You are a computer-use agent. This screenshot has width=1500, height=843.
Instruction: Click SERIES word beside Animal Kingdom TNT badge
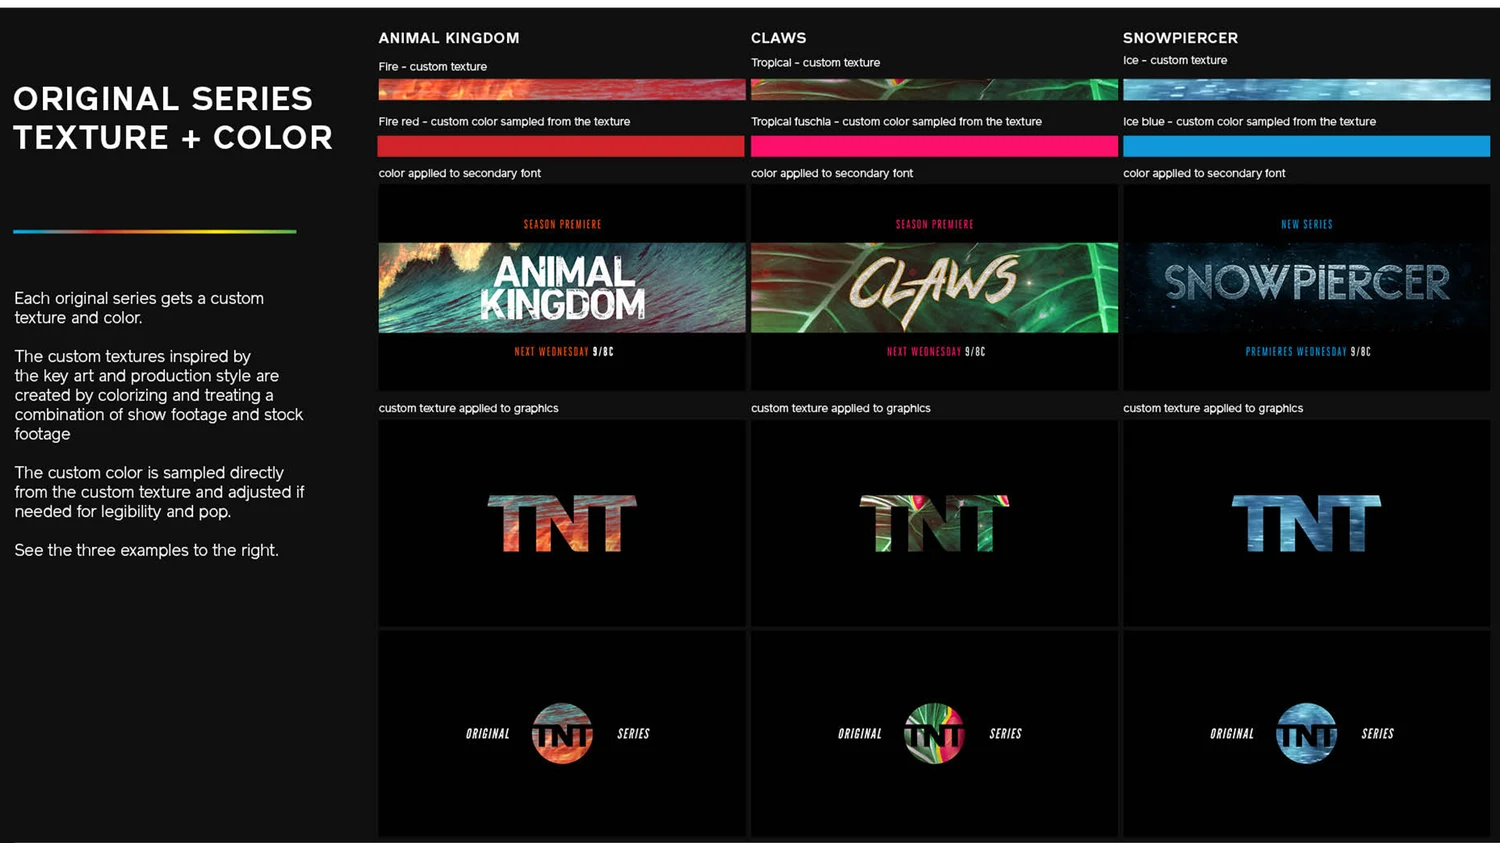pyautogui.click(x=633, y=734)
